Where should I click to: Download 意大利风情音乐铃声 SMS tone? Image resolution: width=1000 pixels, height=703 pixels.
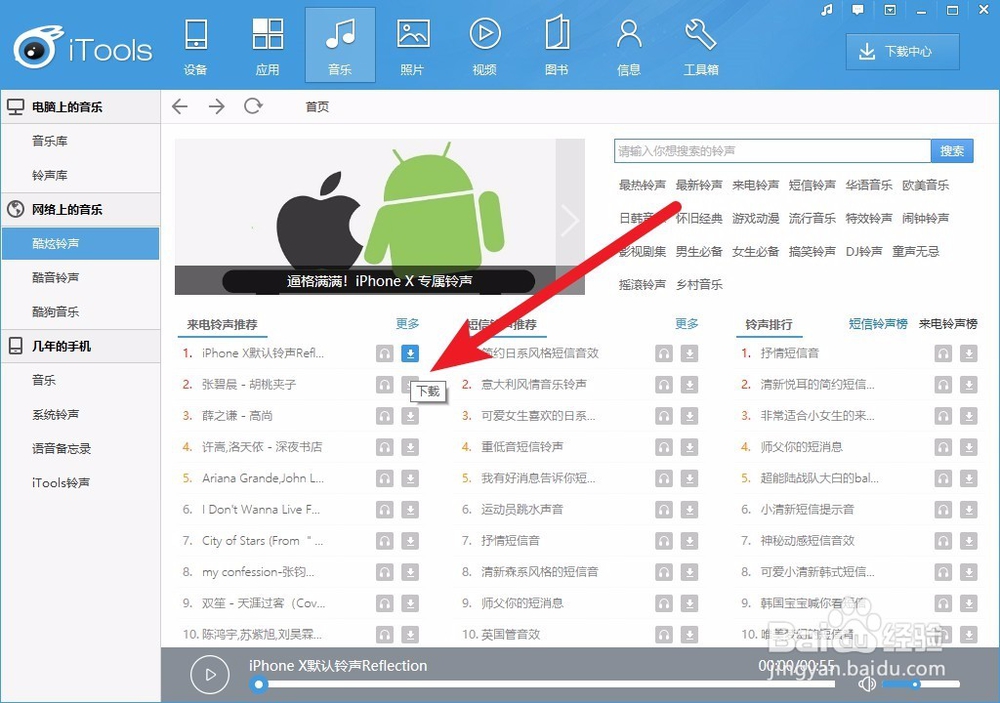(689, 384)
